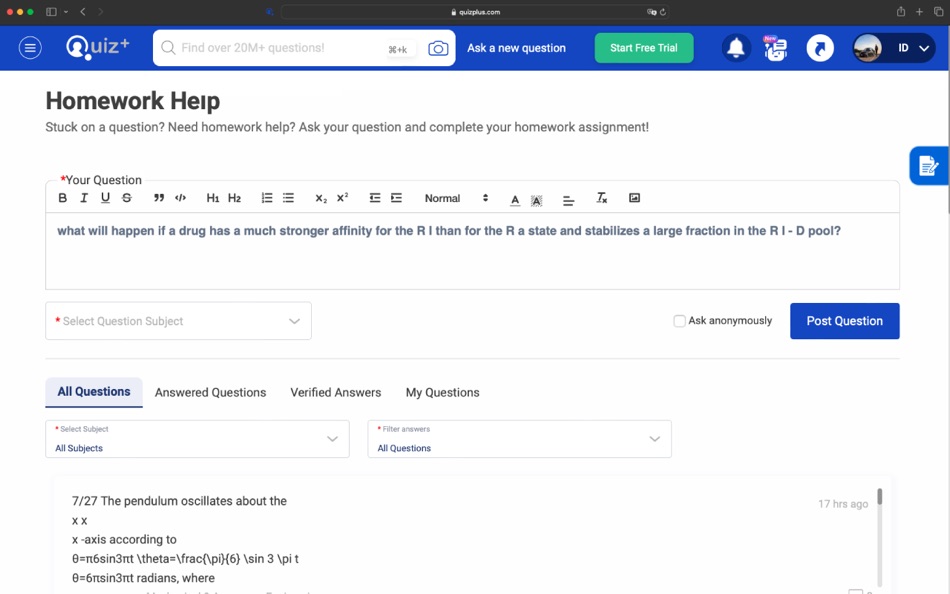
Task: Insert a code block
Action: tap(181, 198)
